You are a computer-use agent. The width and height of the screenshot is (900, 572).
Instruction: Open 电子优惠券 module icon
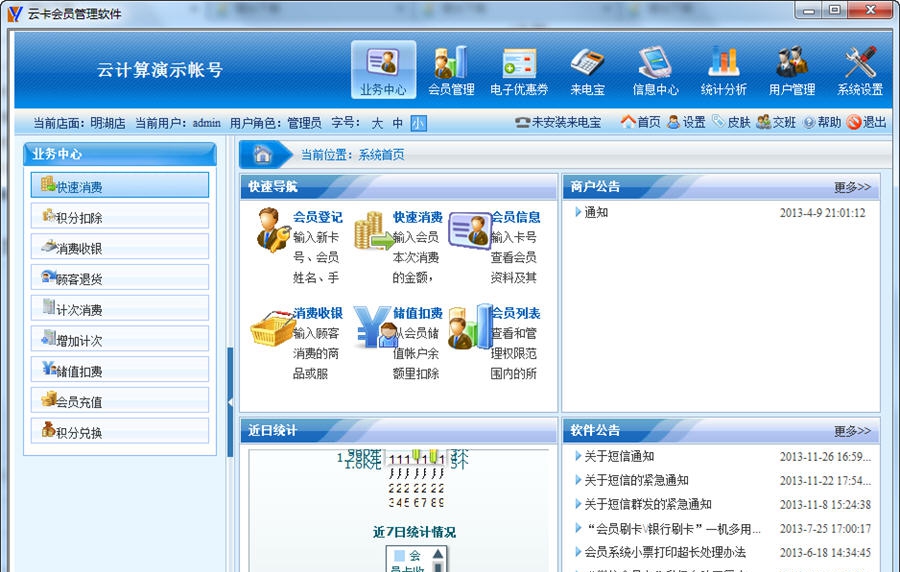[x=519, y=70]
